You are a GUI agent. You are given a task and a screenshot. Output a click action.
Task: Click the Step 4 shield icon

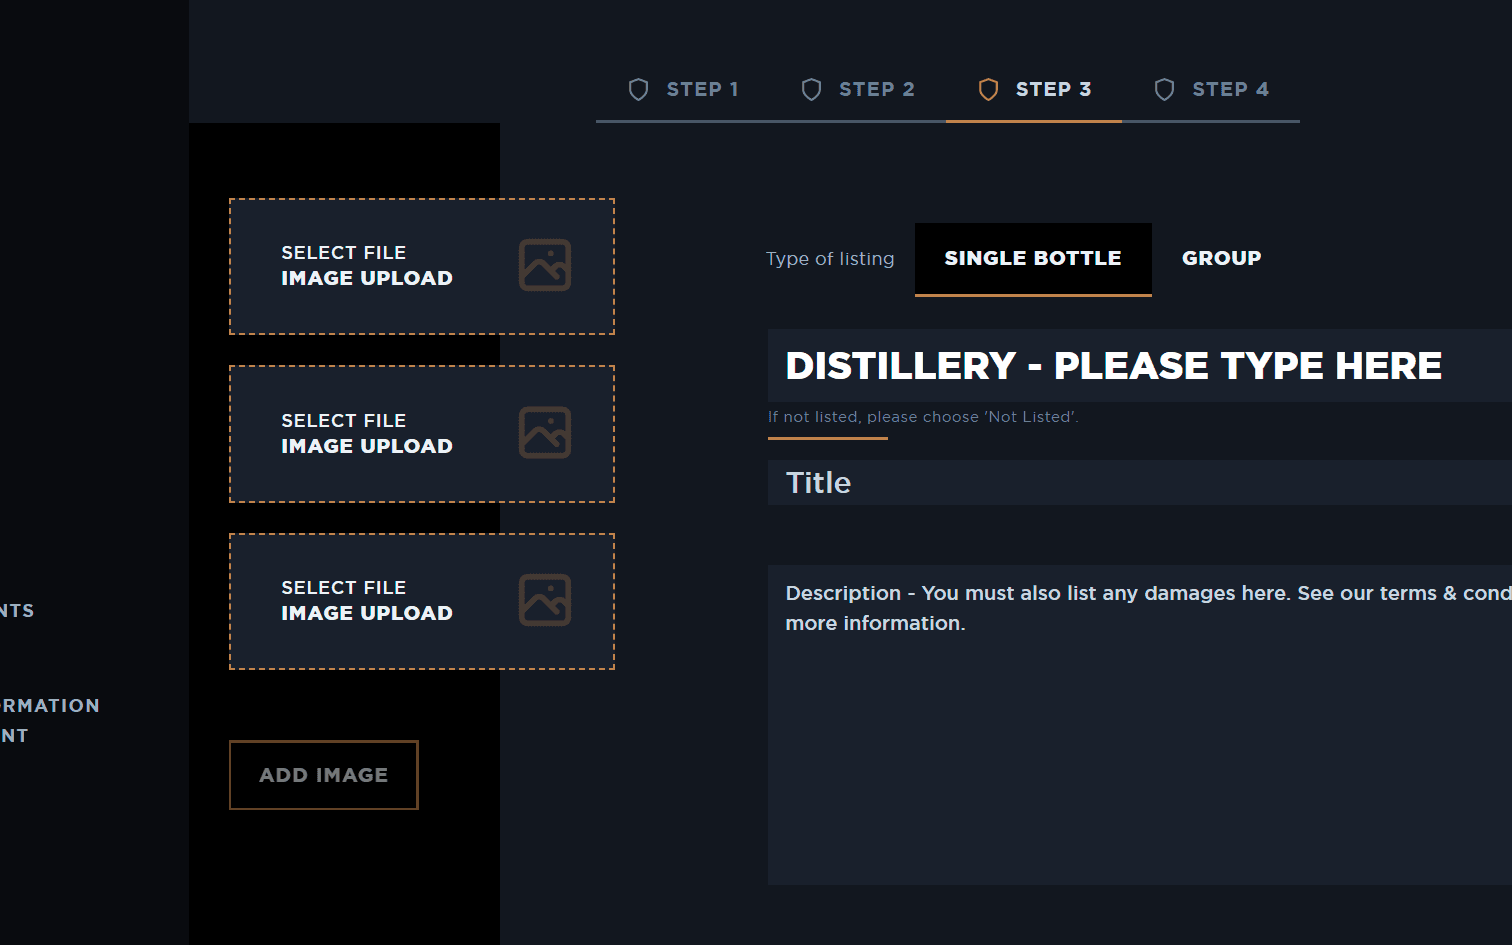pos(1164,90)
